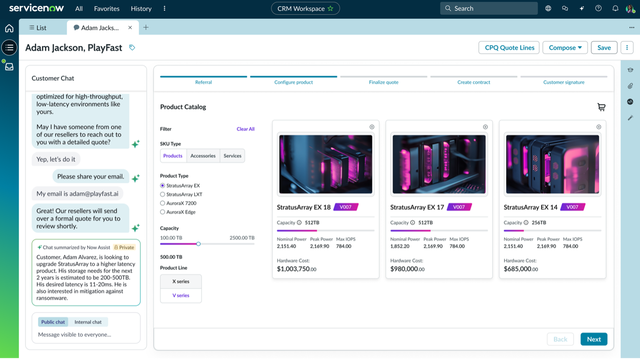Click the Clear All filter link
Screen dimensions: 640x360
click(245, 129)
